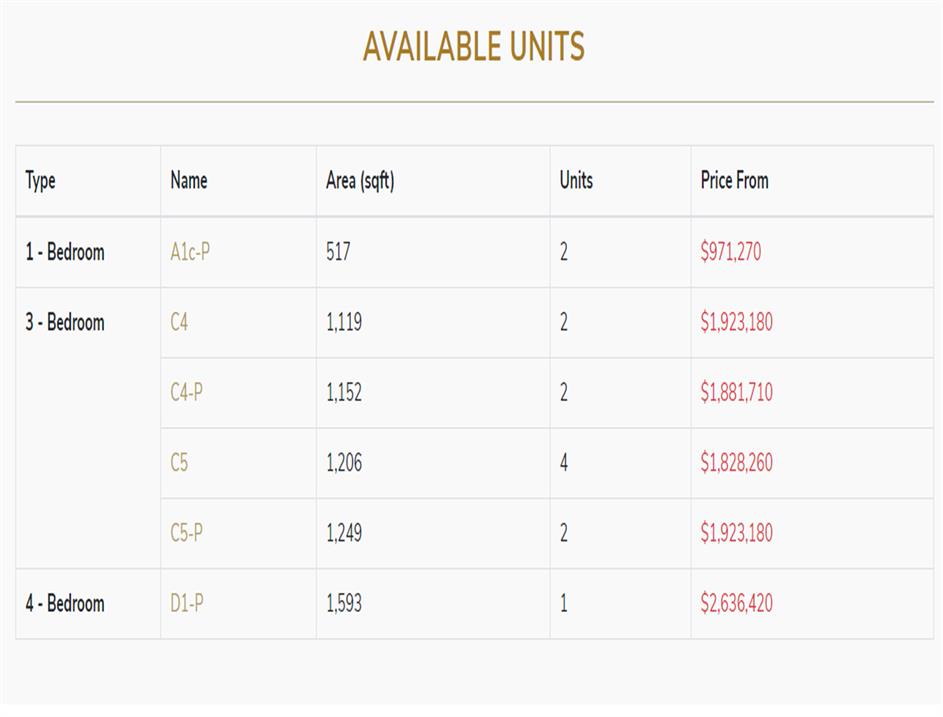Click the Price From column header

point(734,181)
